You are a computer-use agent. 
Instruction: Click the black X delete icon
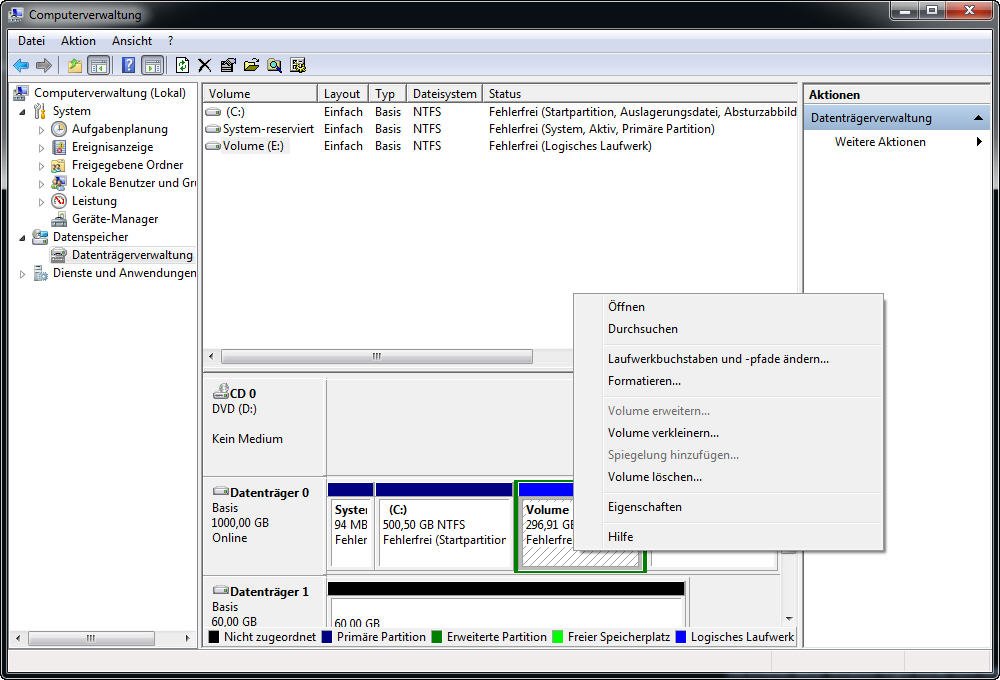(x=205, y=65)
